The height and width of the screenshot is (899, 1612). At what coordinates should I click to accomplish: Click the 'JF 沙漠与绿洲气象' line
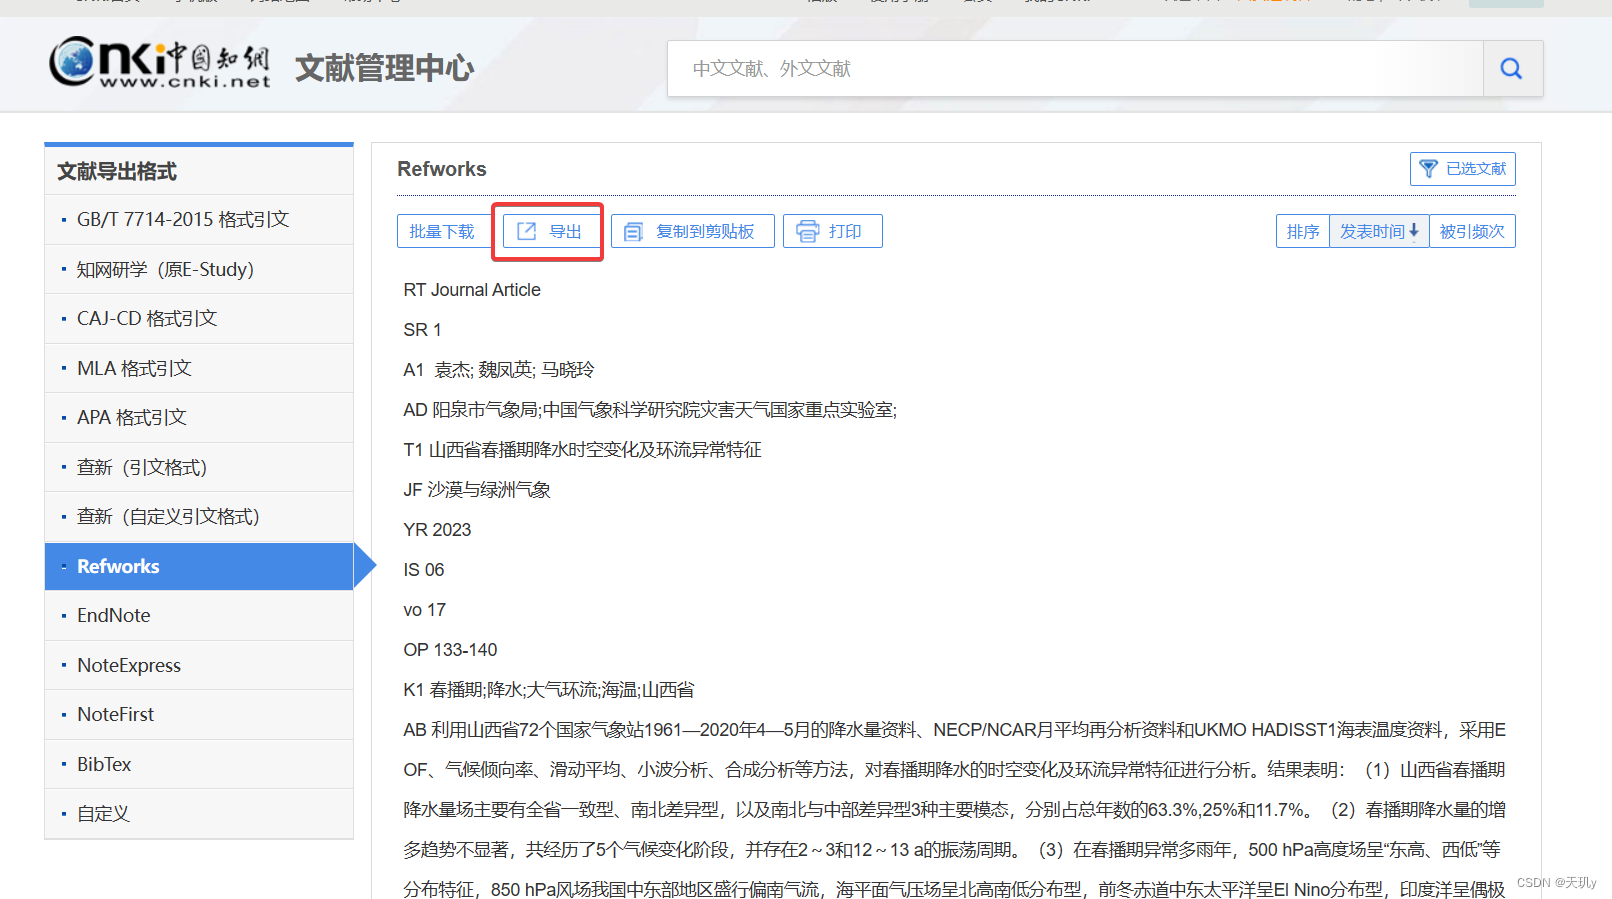click(x=477, y=490)
